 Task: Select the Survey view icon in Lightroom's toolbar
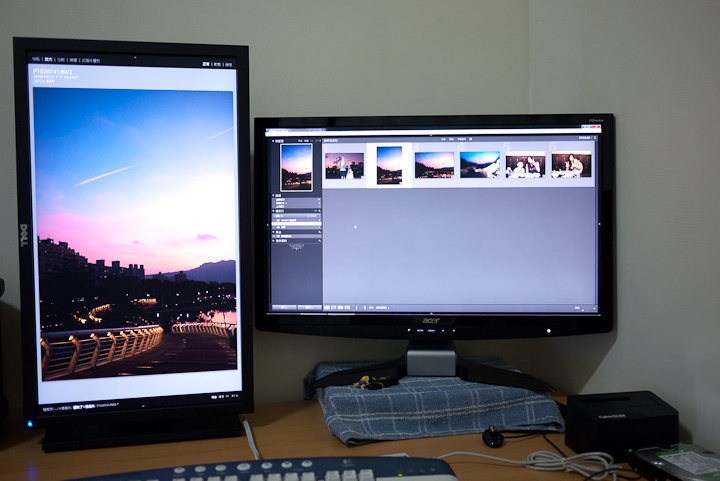(x=347, y=308)
